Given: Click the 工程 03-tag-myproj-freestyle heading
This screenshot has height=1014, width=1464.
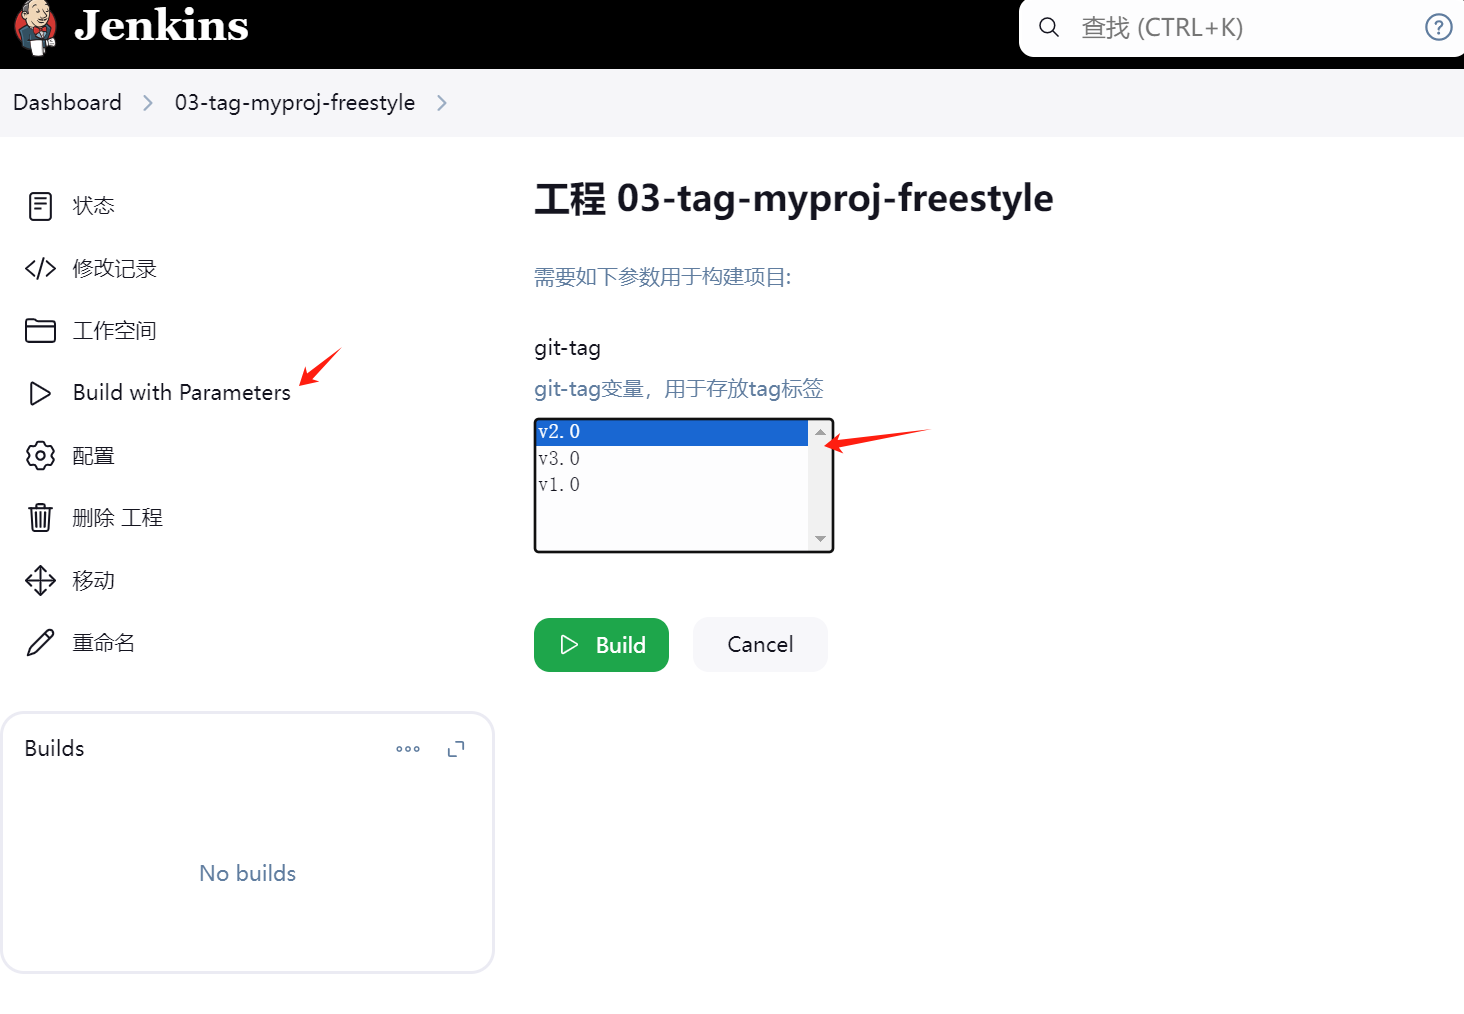Looking at the screenshot, I should point(794,198).
